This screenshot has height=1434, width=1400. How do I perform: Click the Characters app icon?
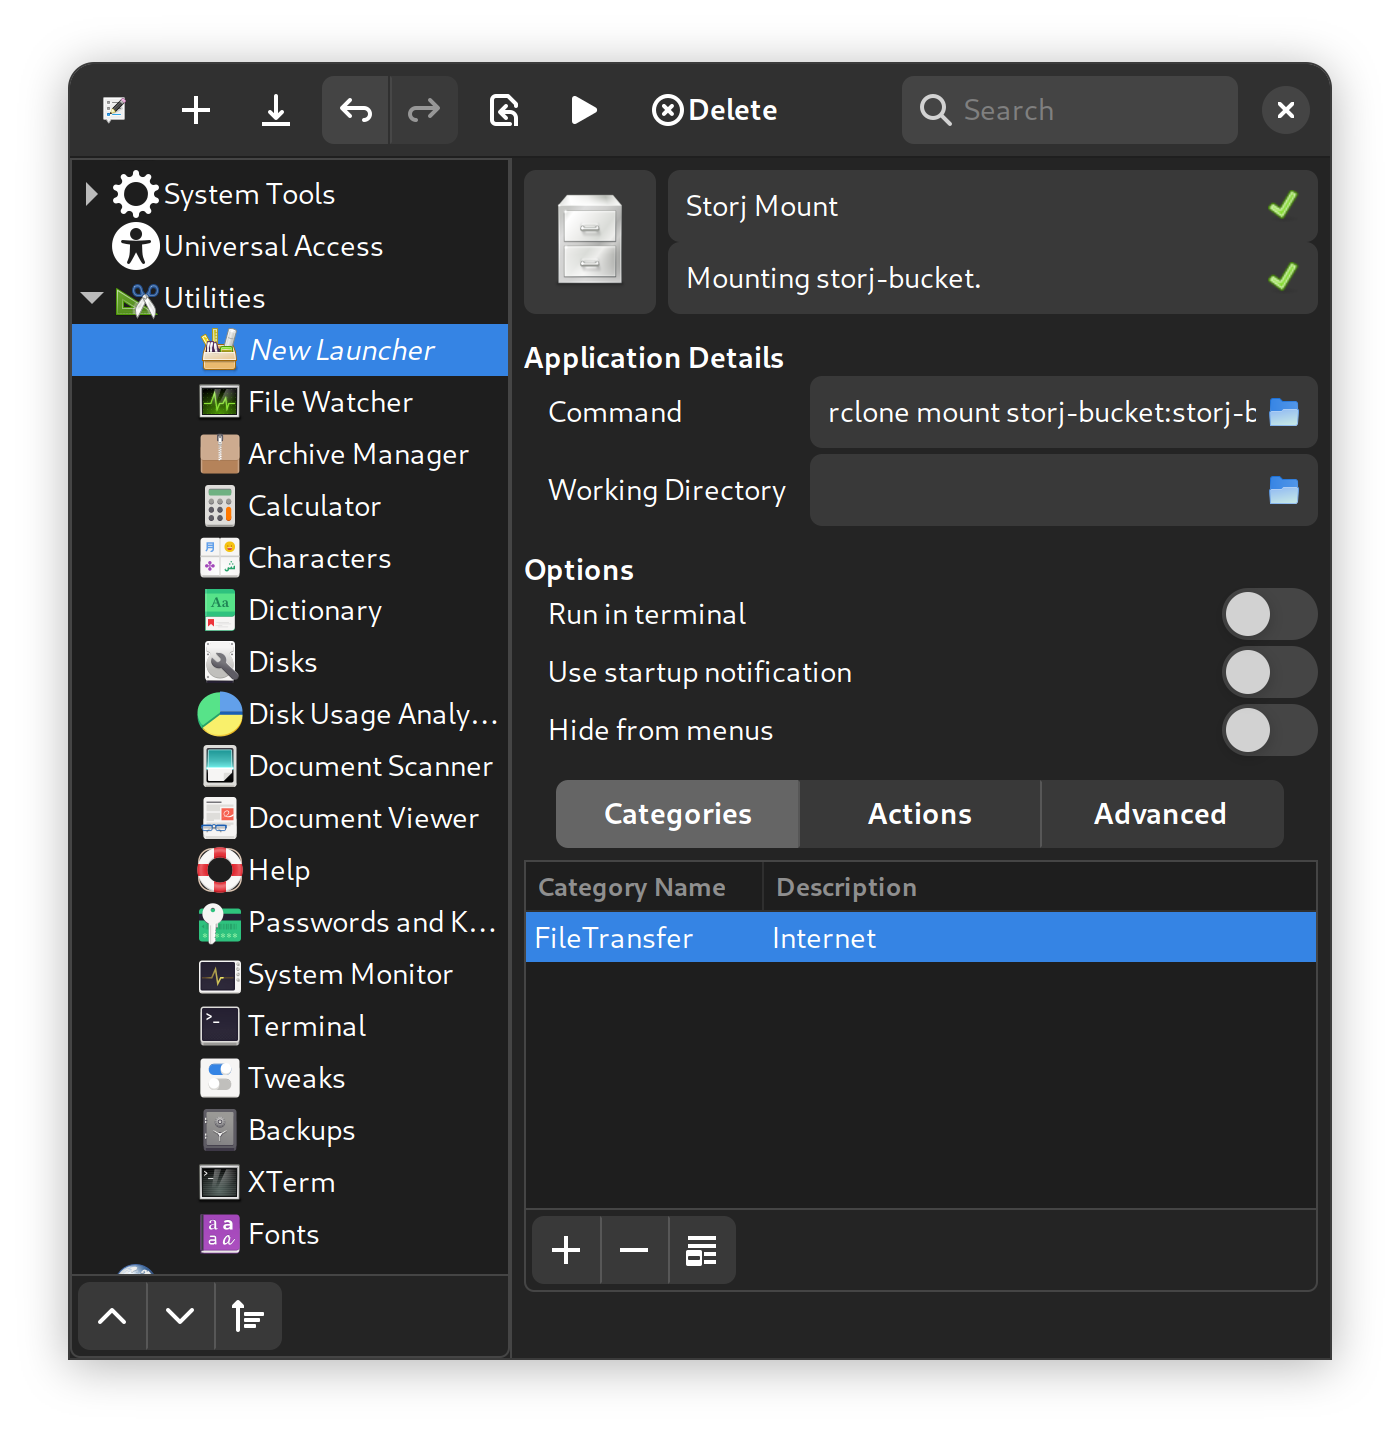[x=220, y=558]
